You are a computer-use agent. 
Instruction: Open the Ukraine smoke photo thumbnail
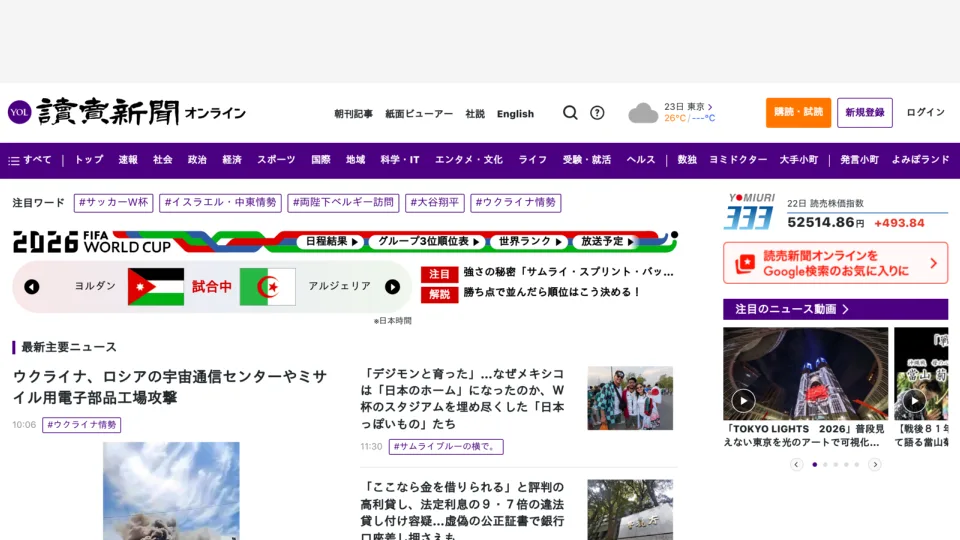point(171,491)
